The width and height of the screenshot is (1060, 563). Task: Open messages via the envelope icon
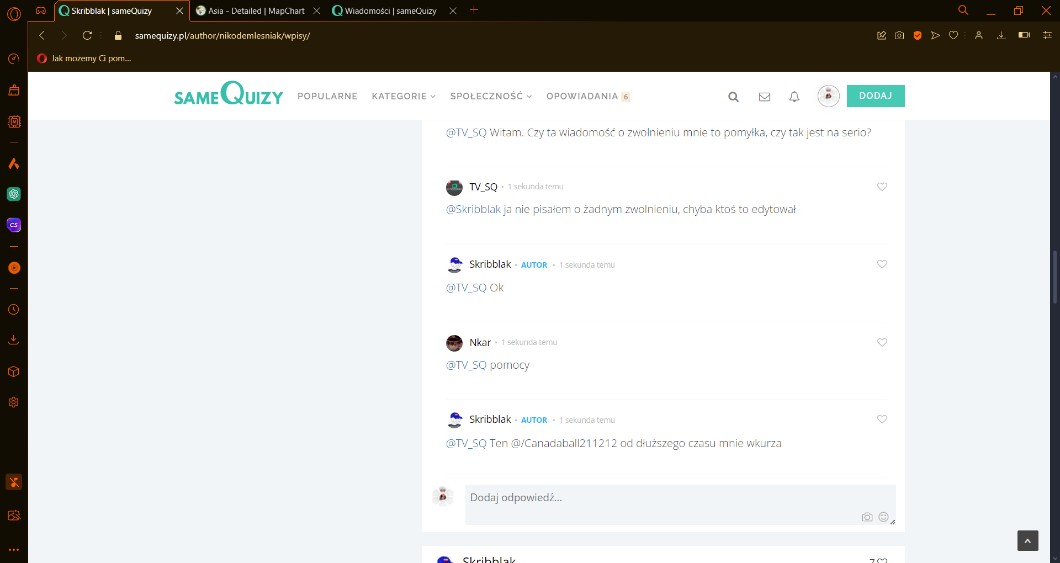764,97
